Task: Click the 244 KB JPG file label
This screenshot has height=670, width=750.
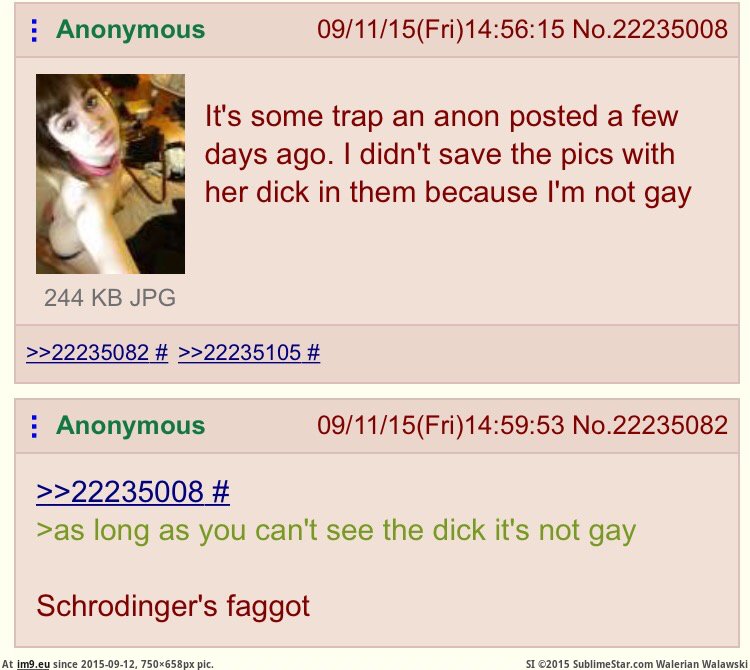Action: [x=110, y=298]
